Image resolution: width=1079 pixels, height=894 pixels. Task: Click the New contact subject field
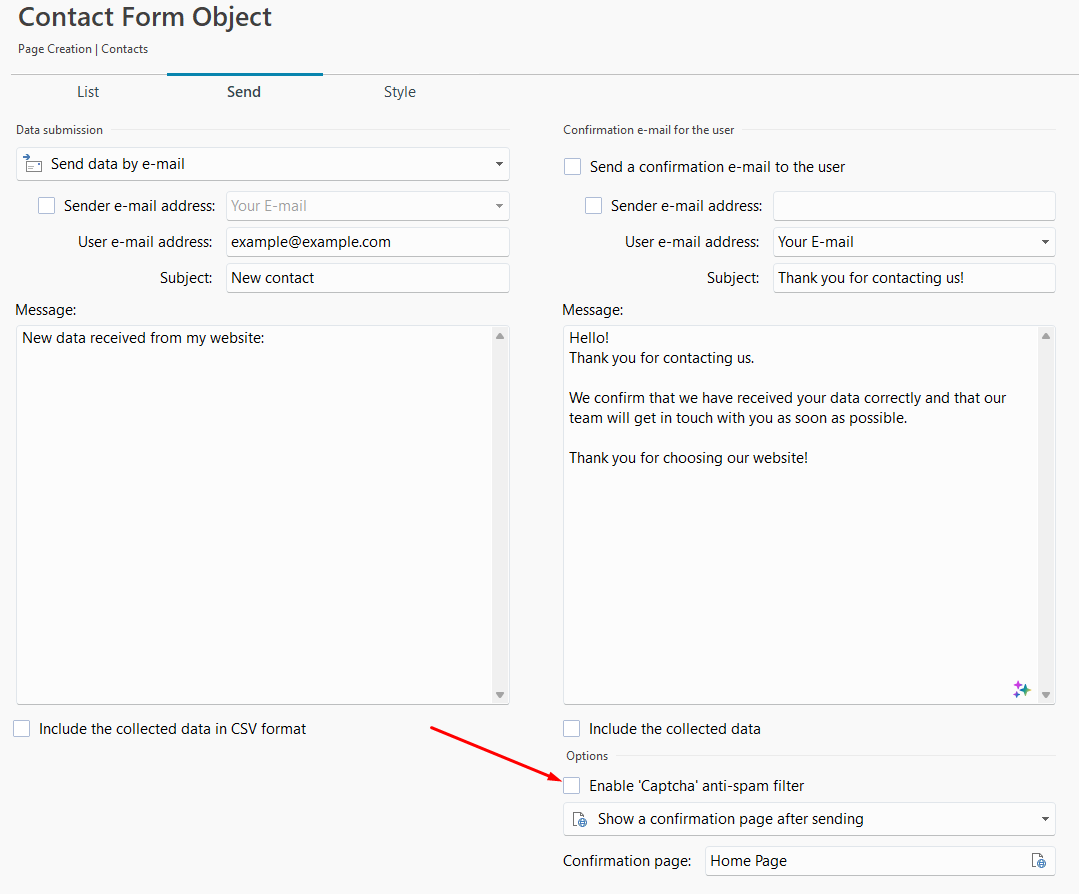[x=367, y=278]
